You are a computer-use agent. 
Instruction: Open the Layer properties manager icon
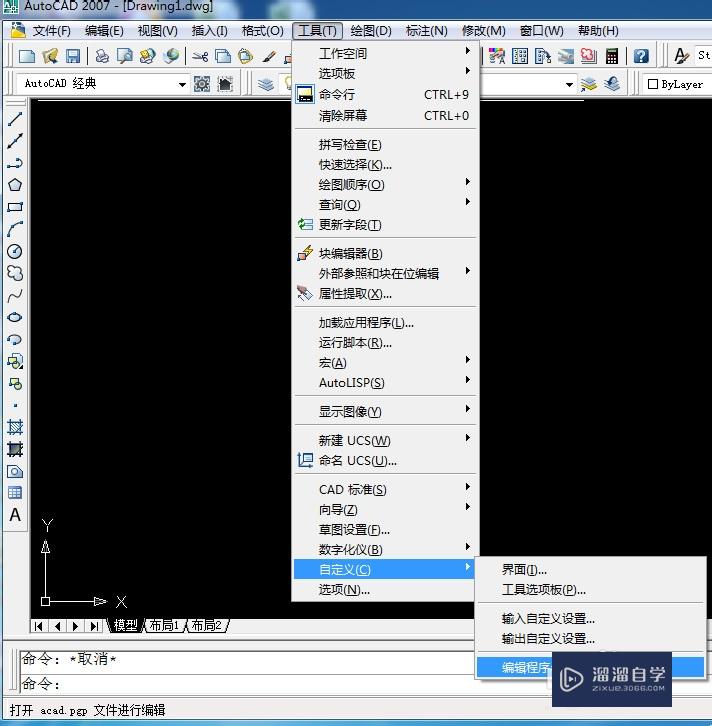[x=266, y=84]
